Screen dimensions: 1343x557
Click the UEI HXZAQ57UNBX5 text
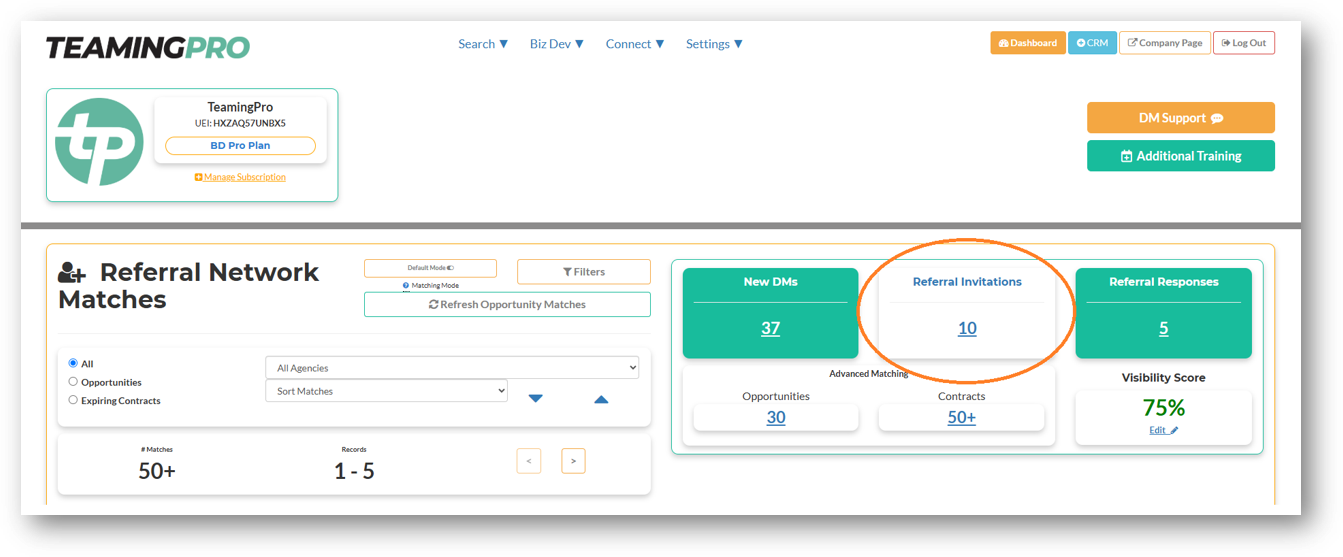tap(240, 123)
